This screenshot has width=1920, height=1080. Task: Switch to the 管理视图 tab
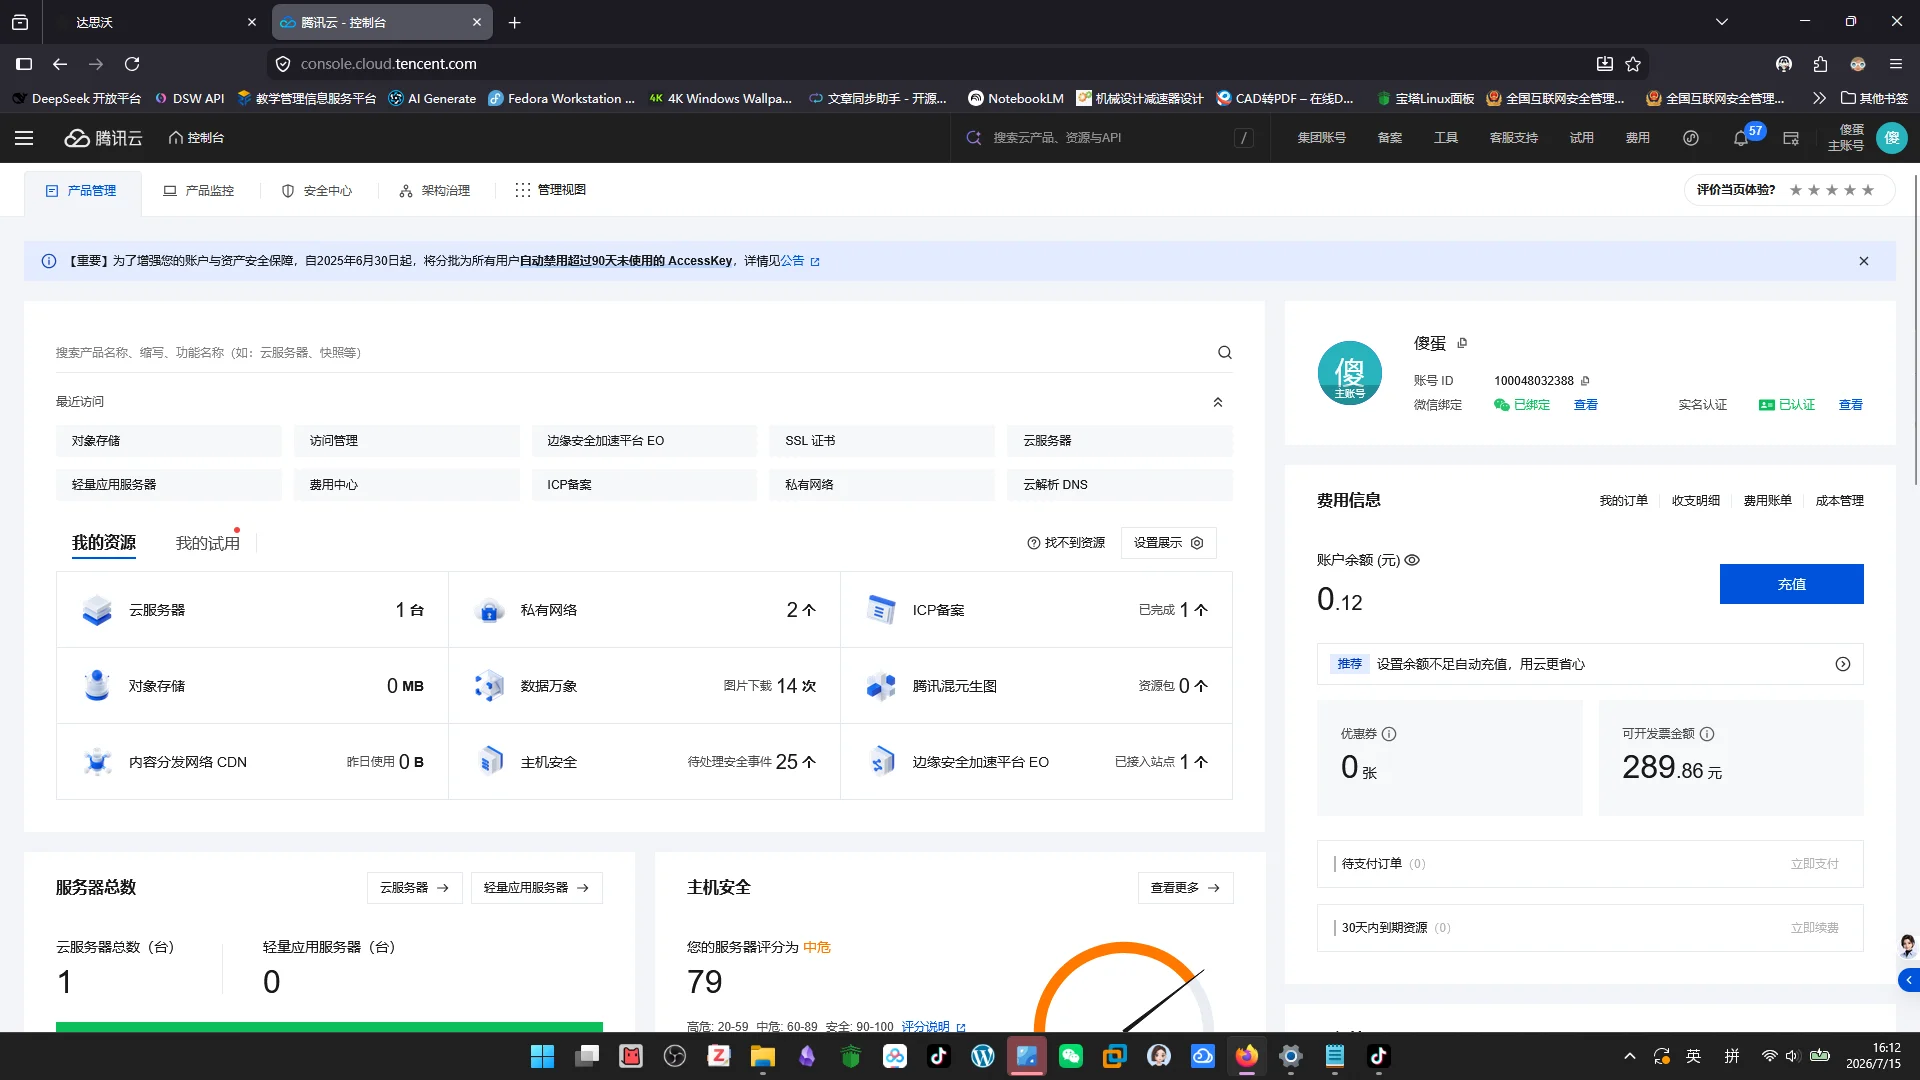(x=551, y=190)
